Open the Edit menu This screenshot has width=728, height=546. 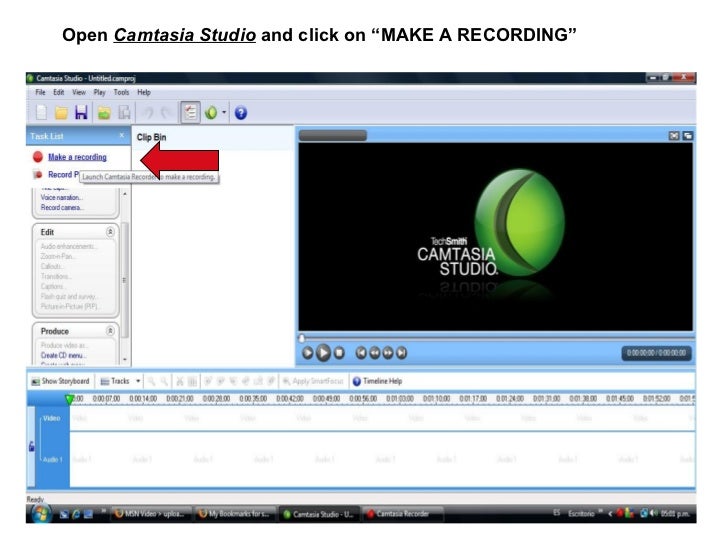[58, 92]
